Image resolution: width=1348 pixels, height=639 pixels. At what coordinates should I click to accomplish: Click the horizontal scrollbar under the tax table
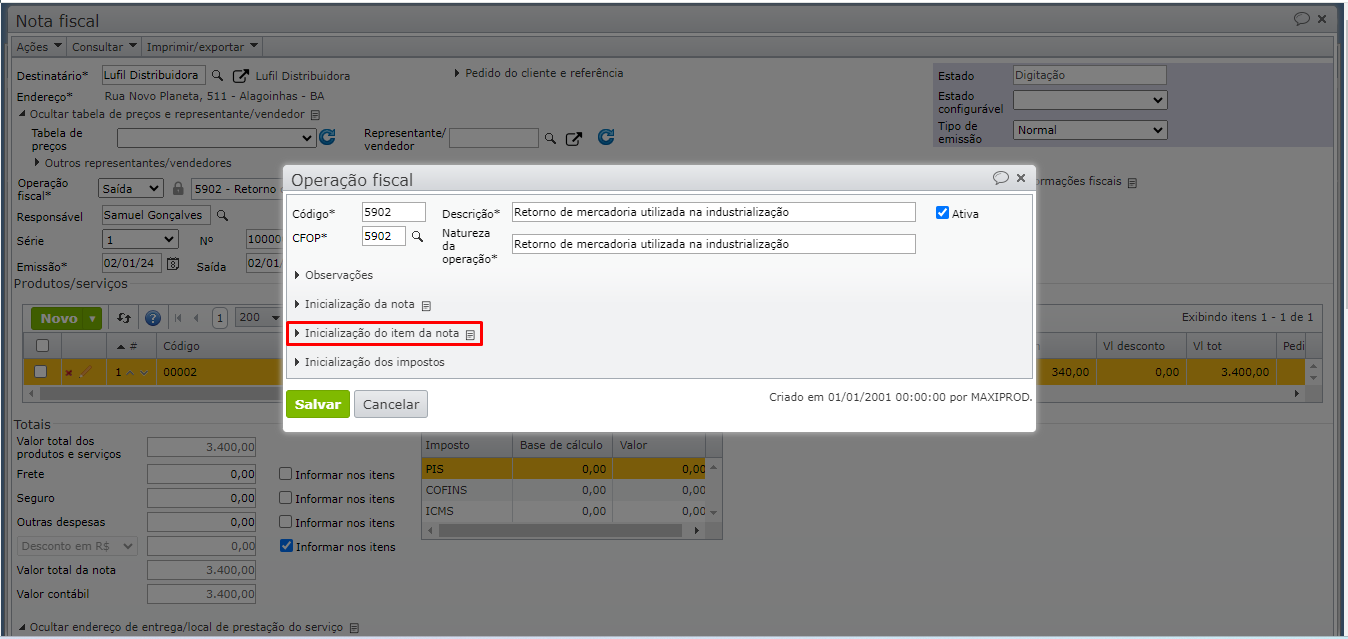570,531
